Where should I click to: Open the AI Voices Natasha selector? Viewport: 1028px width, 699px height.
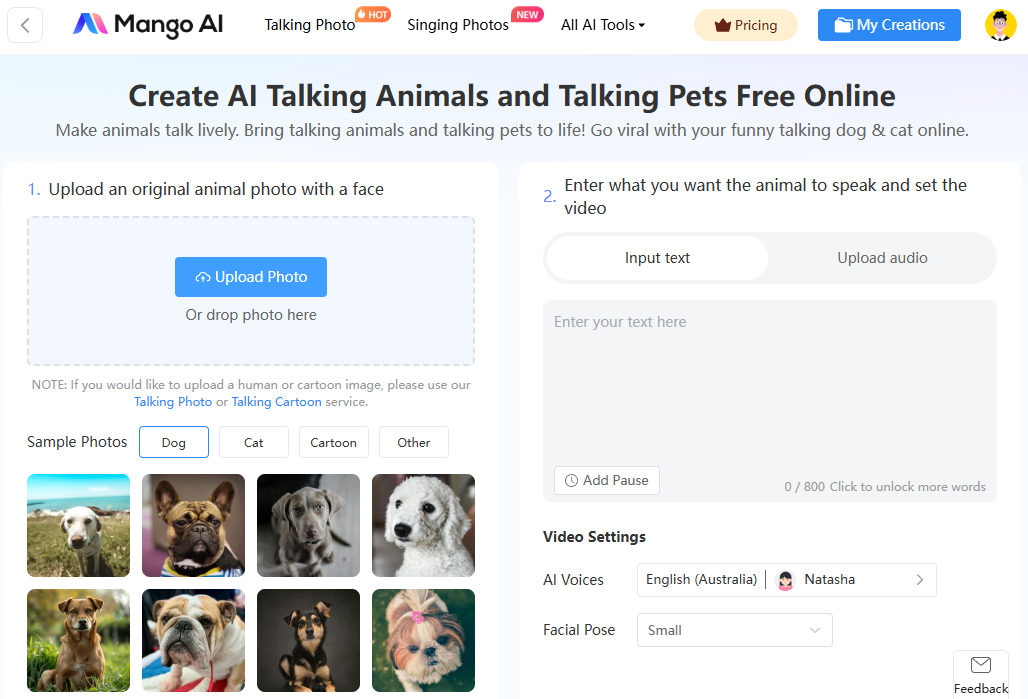coord(786,580)
